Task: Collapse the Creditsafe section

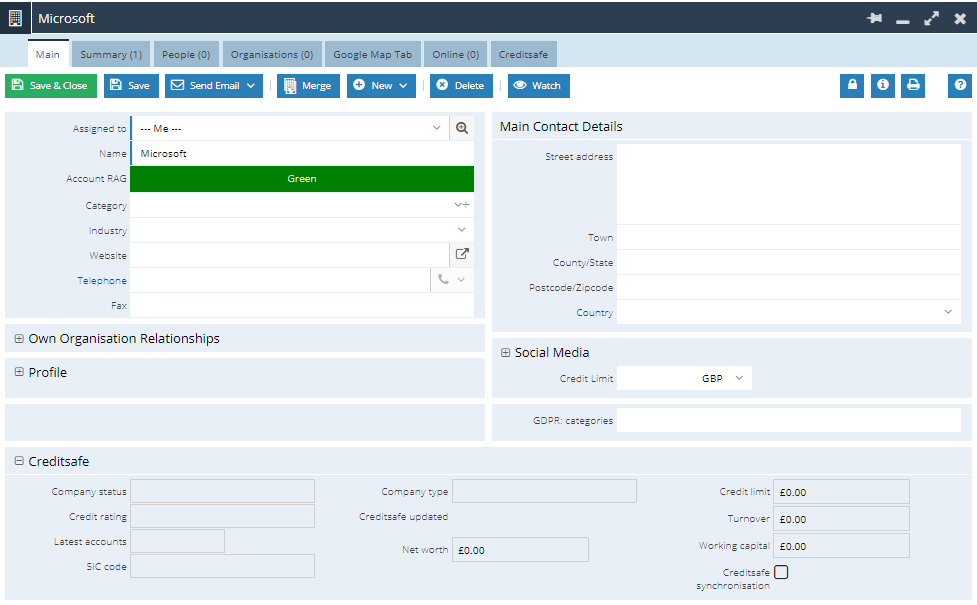Action: tap(19, 461)
